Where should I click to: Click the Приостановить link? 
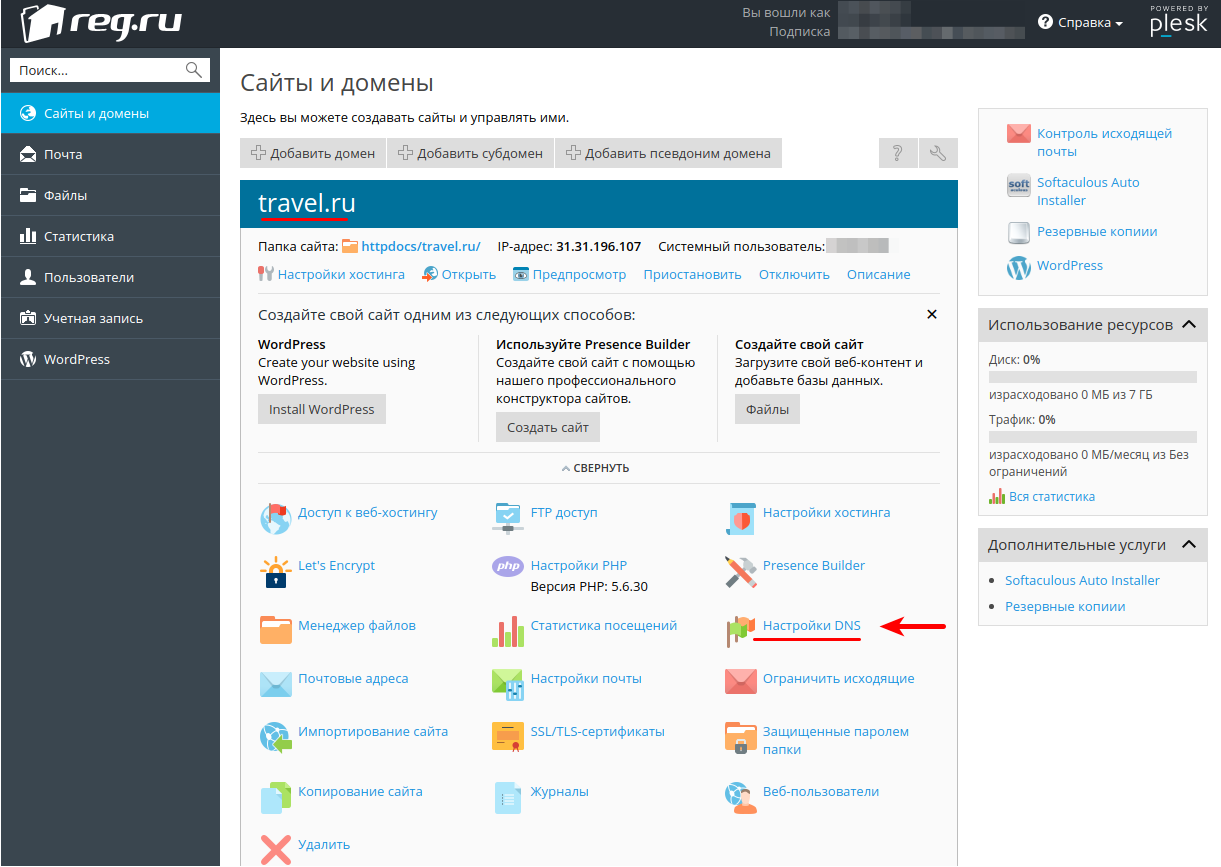tap(692, 274)
